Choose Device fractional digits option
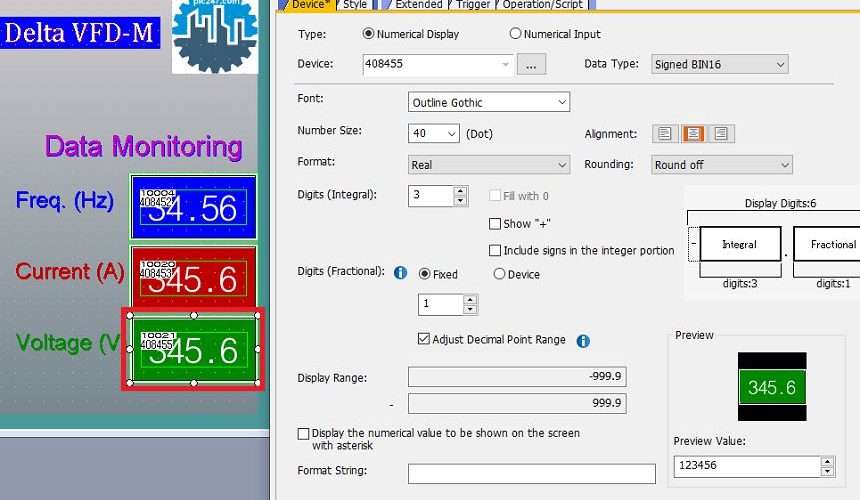 click(x=516, y=274)
